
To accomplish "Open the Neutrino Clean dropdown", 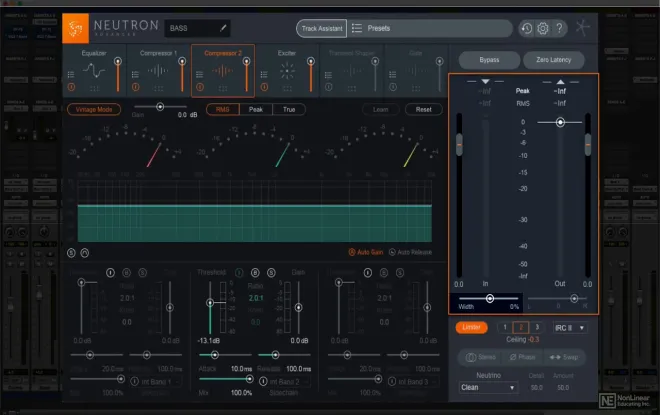I will tap(488, 388).
